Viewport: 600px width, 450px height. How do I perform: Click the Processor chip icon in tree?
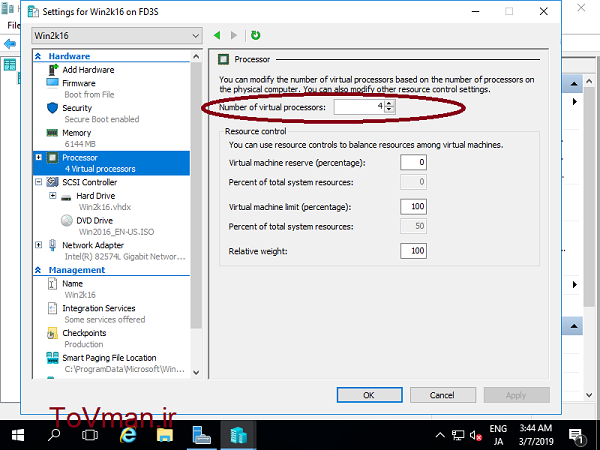52,158
